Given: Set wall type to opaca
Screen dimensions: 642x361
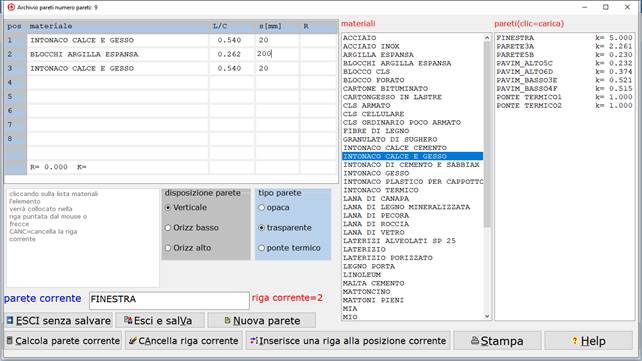Looking at the screenshot, I should 274,208.
